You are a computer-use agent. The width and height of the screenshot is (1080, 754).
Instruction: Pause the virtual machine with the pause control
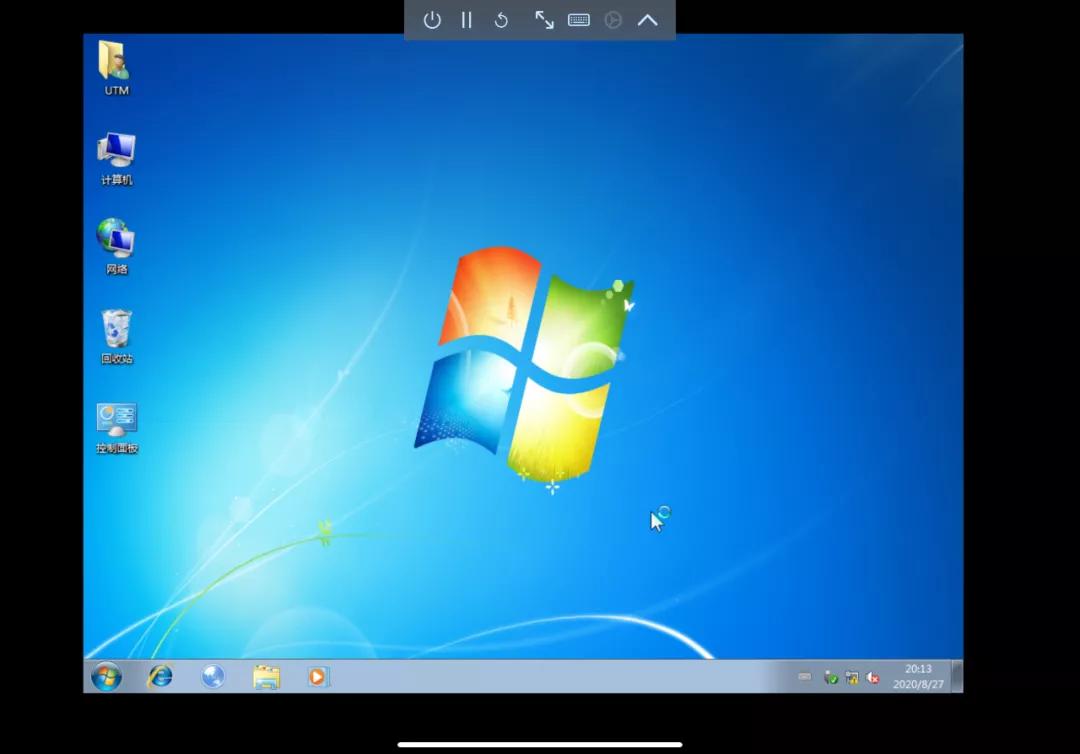(466, 20)
